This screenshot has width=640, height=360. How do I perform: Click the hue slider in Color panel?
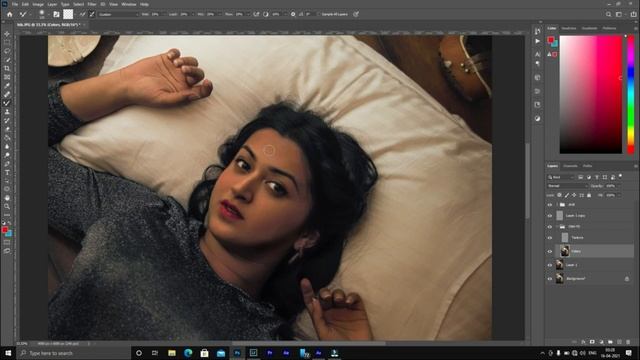point(631,94)
